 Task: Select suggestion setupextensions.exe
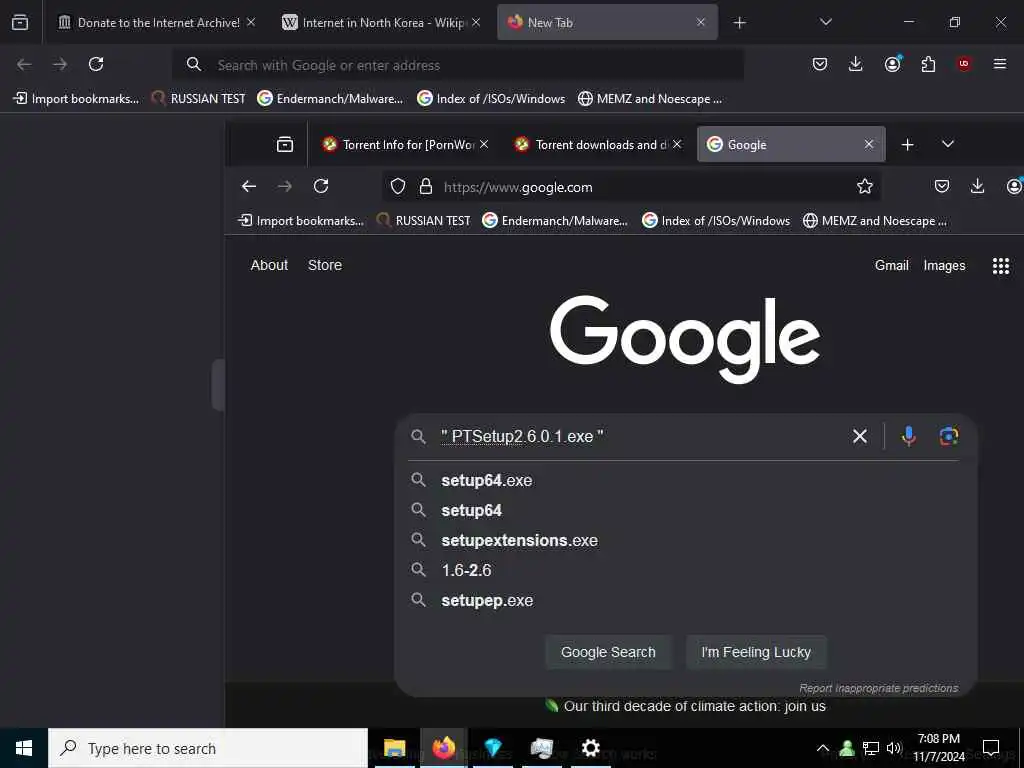[685, 540]
